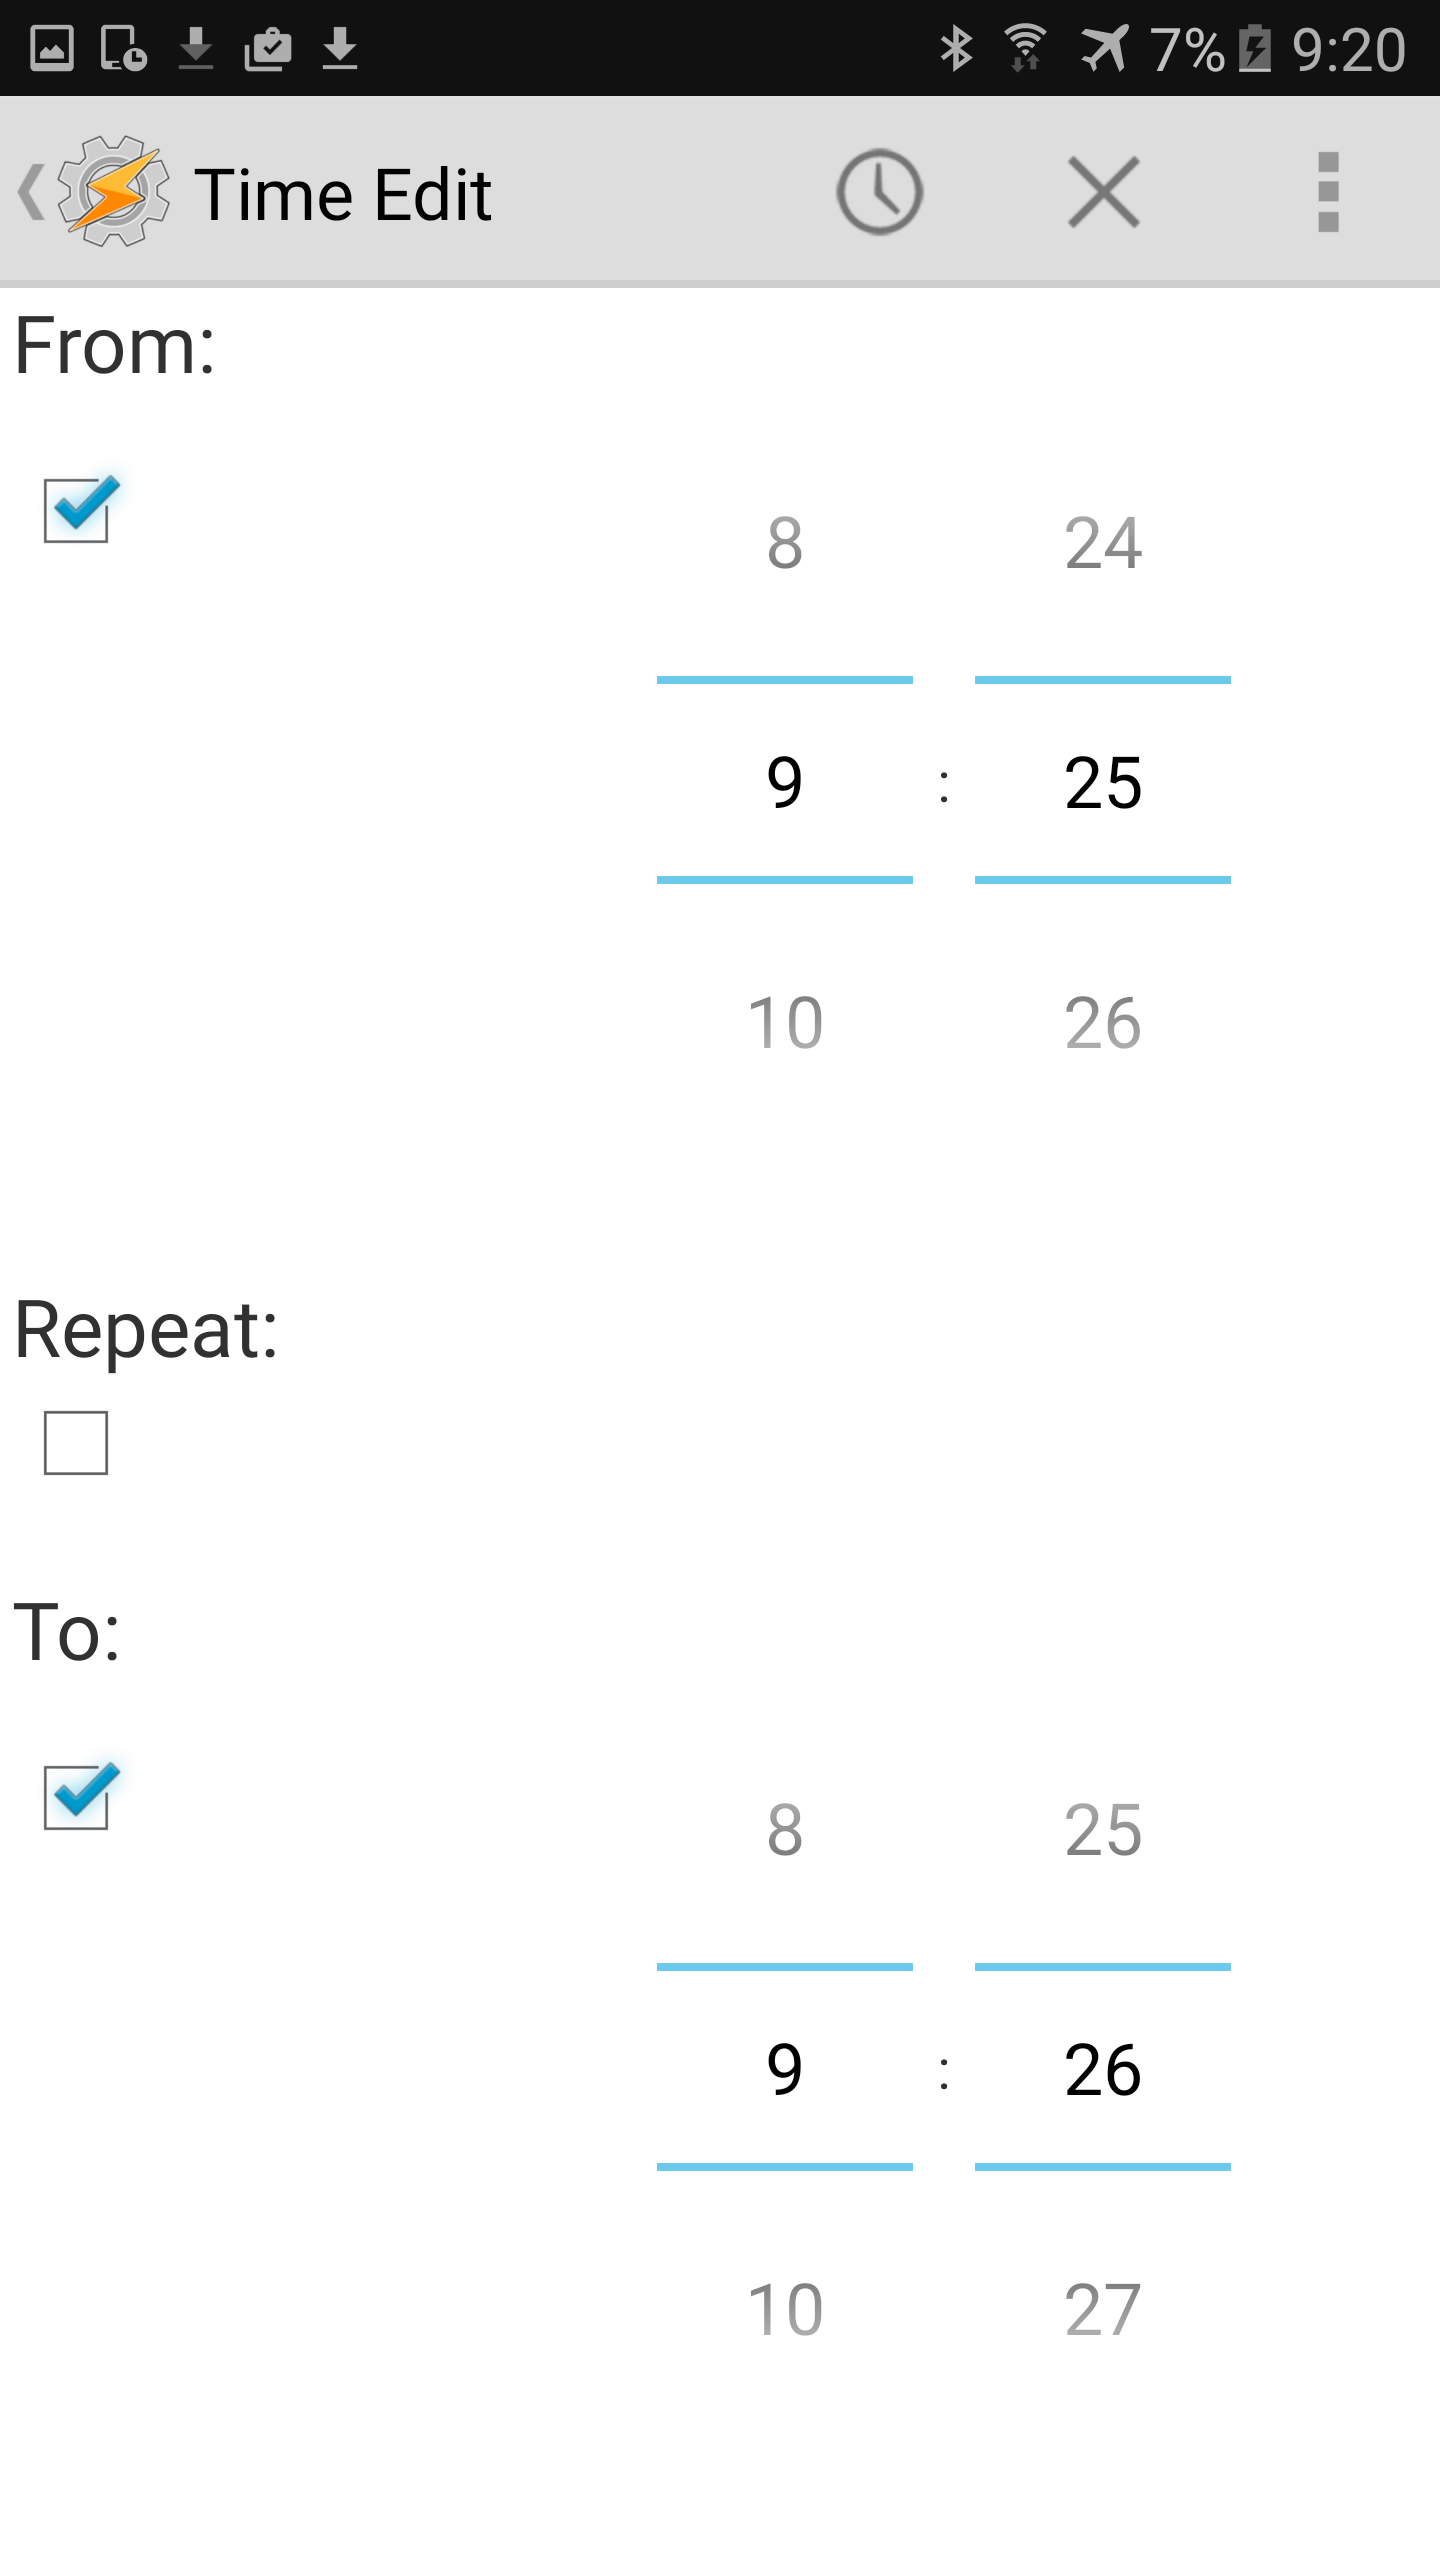The width and height of the screenshot is (1440, 2560).
Task: Select hour 8 in the From picker
Action: click(x=785, y=544)
